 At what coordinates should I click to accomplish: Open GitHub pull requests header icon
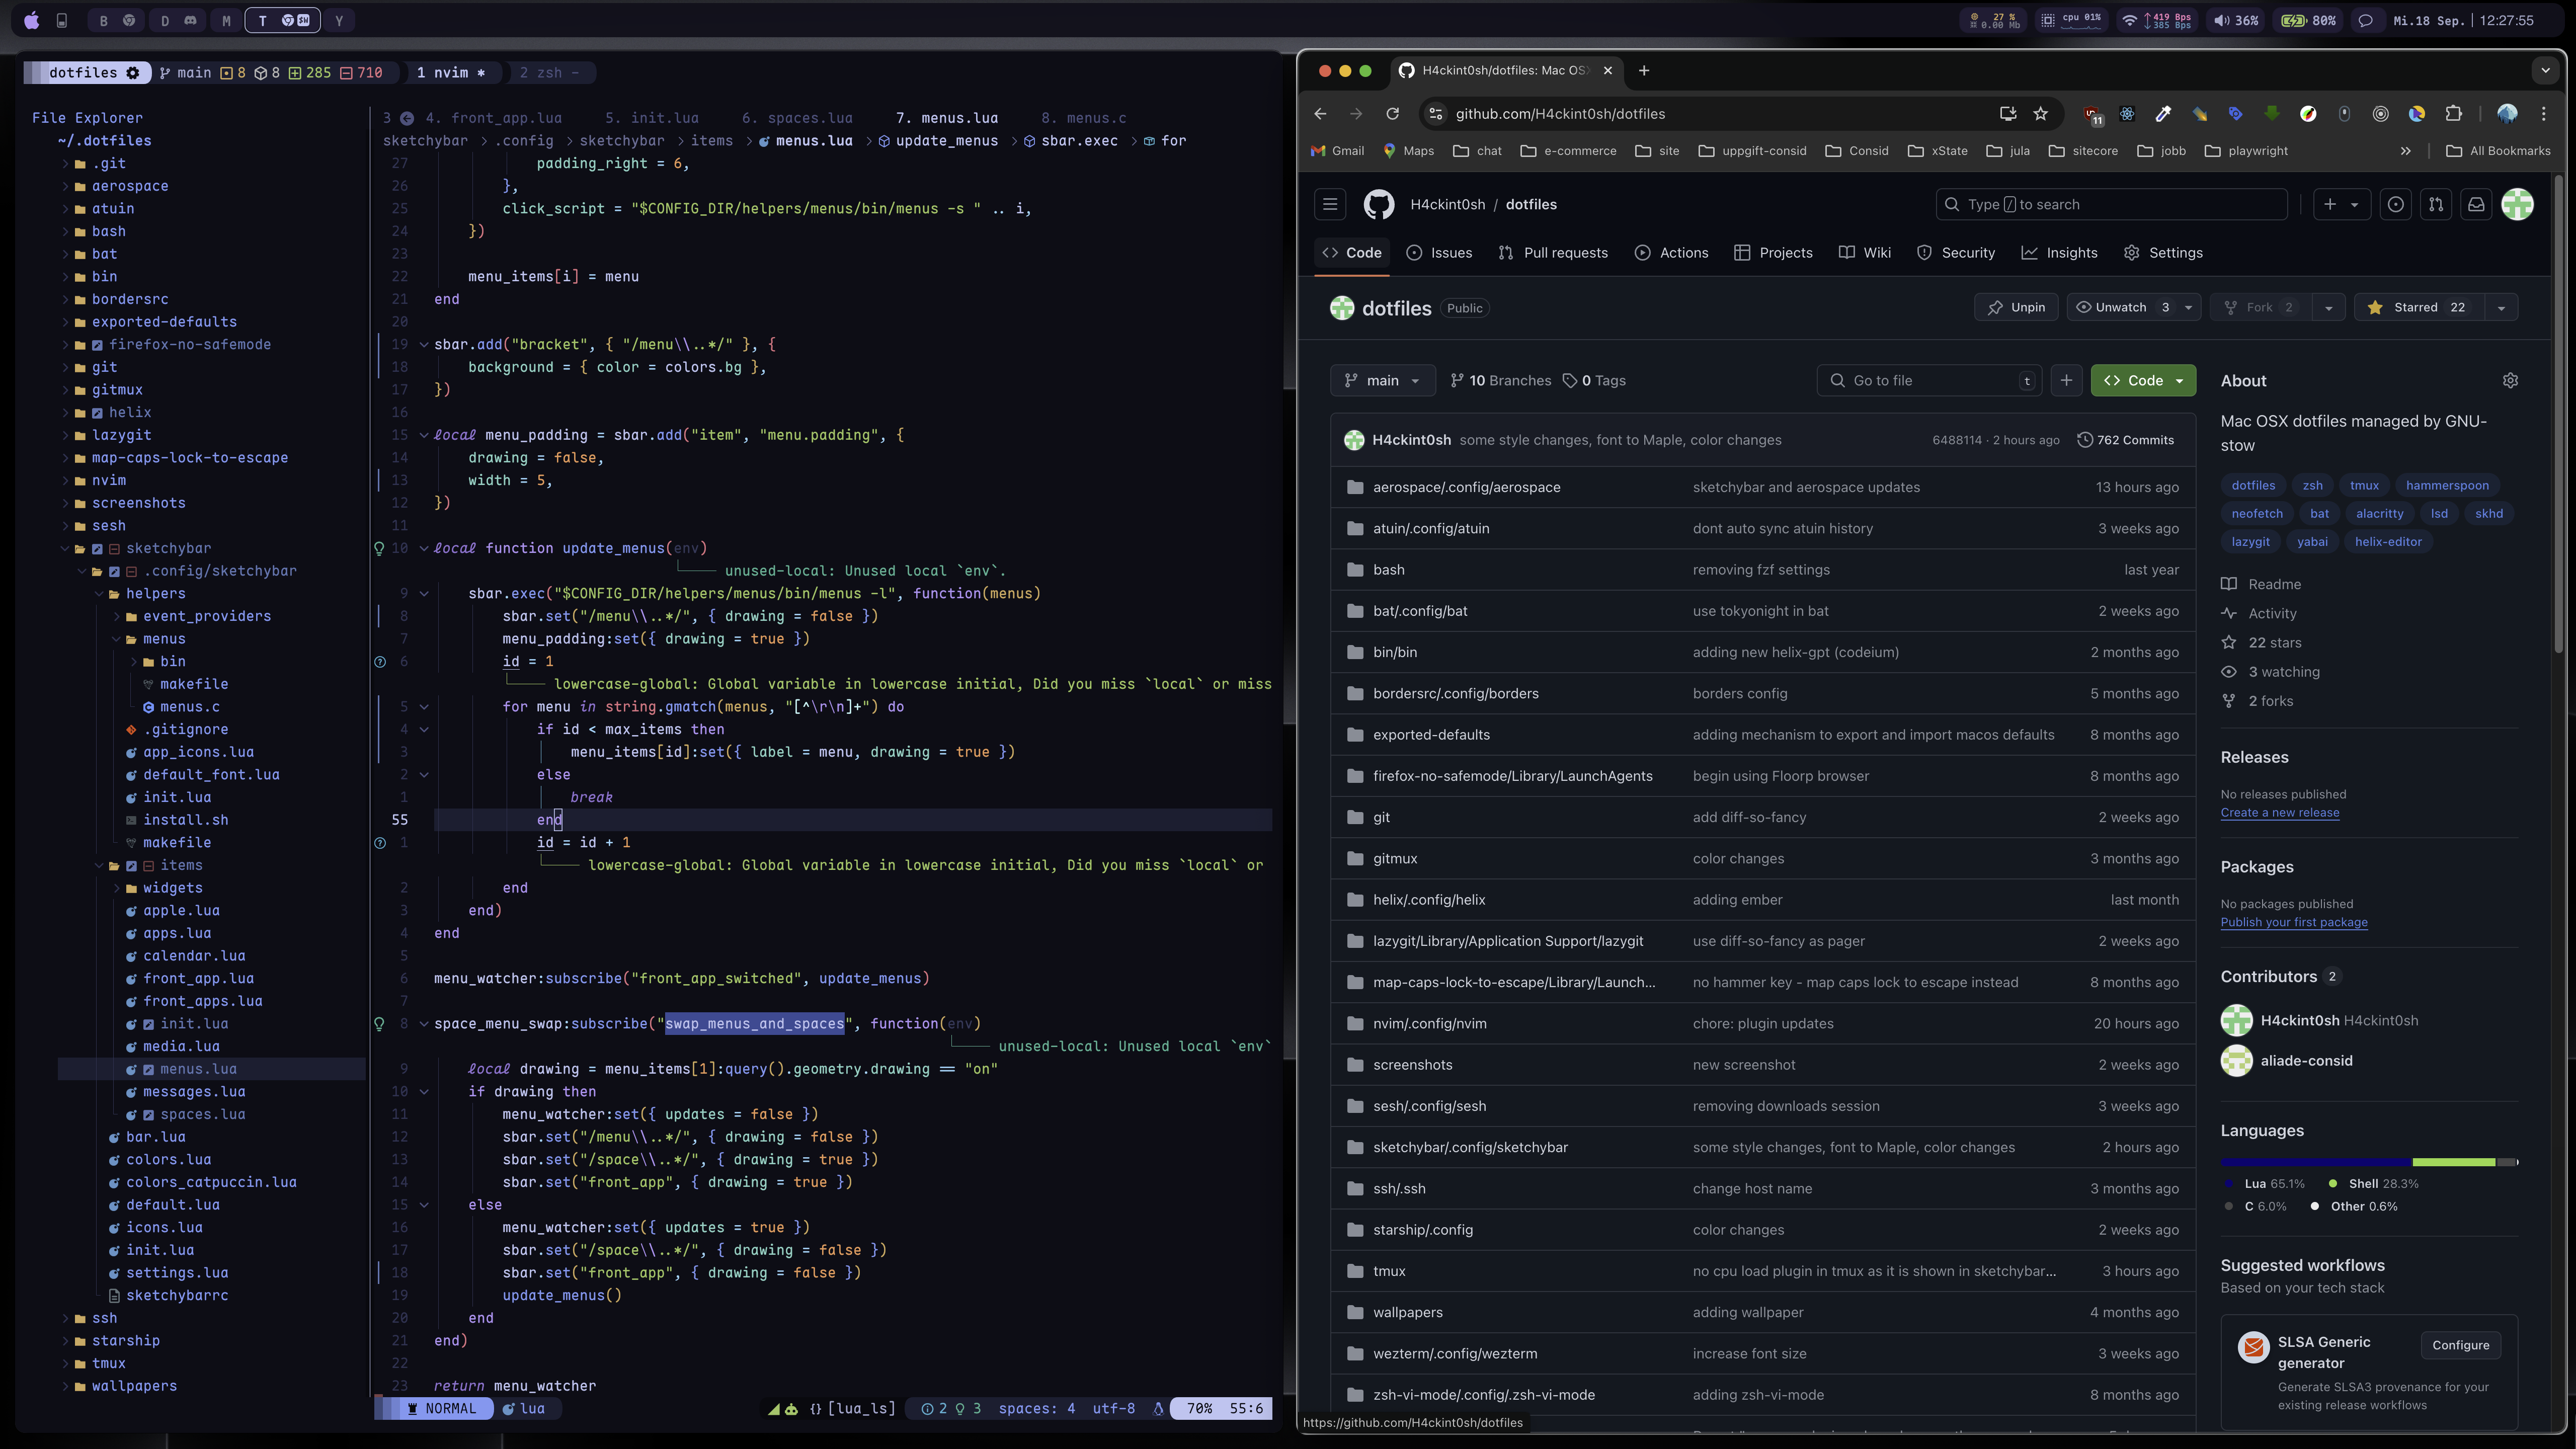coord(2436,204)
